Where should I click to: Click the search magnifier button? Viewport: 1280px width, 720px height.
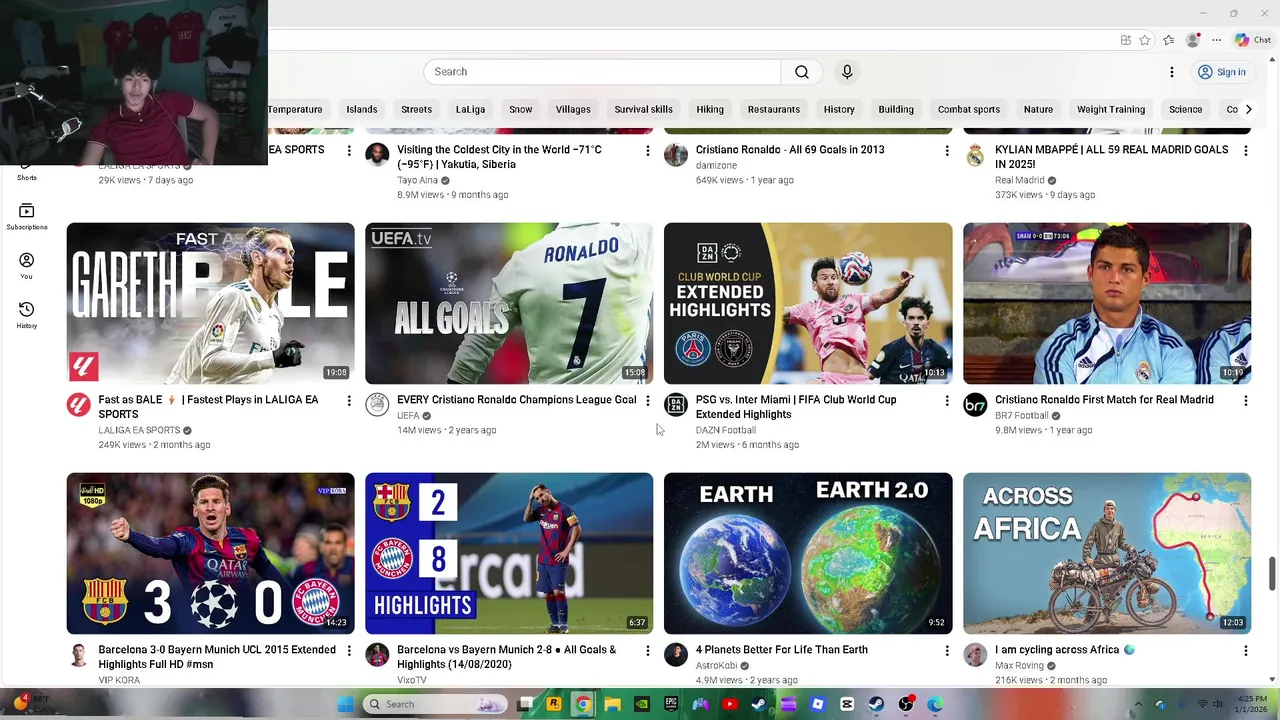[x=801, y=72]
